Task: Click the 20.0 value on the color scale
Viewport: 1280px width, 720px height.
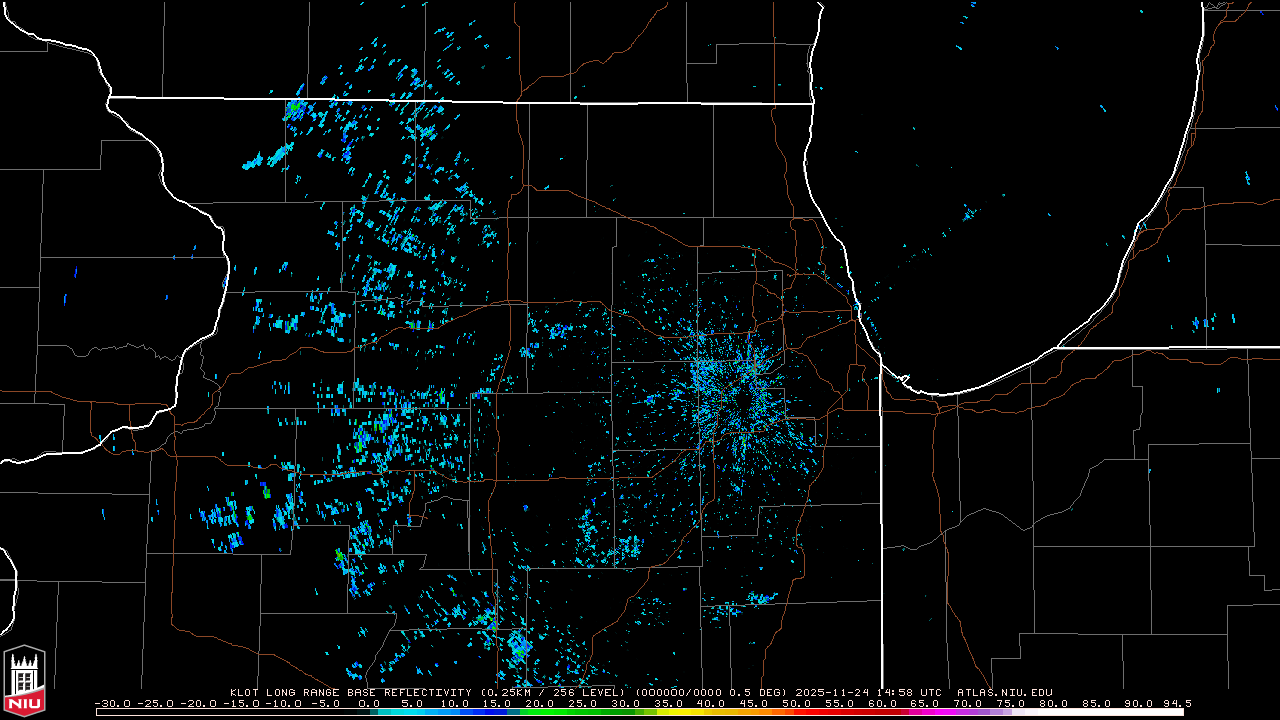Action: [x=539, y=703]
